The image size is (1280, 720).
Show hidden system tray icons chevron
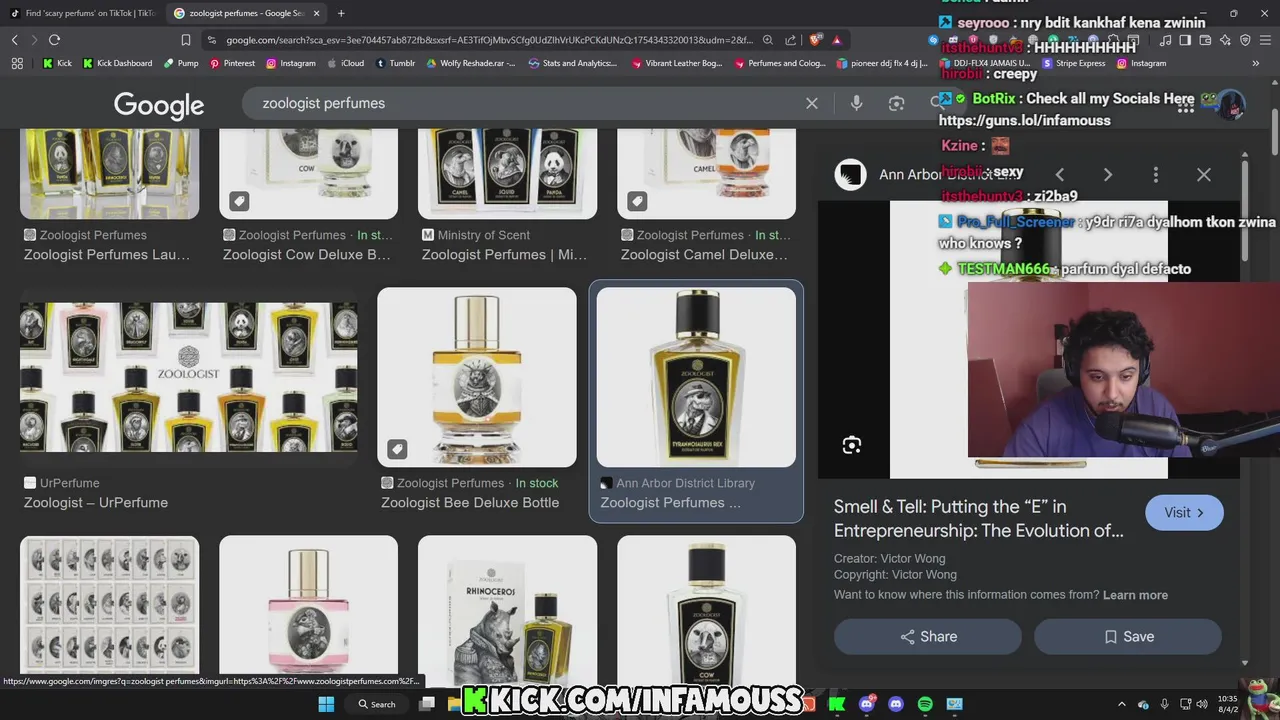coord(1121,704)
